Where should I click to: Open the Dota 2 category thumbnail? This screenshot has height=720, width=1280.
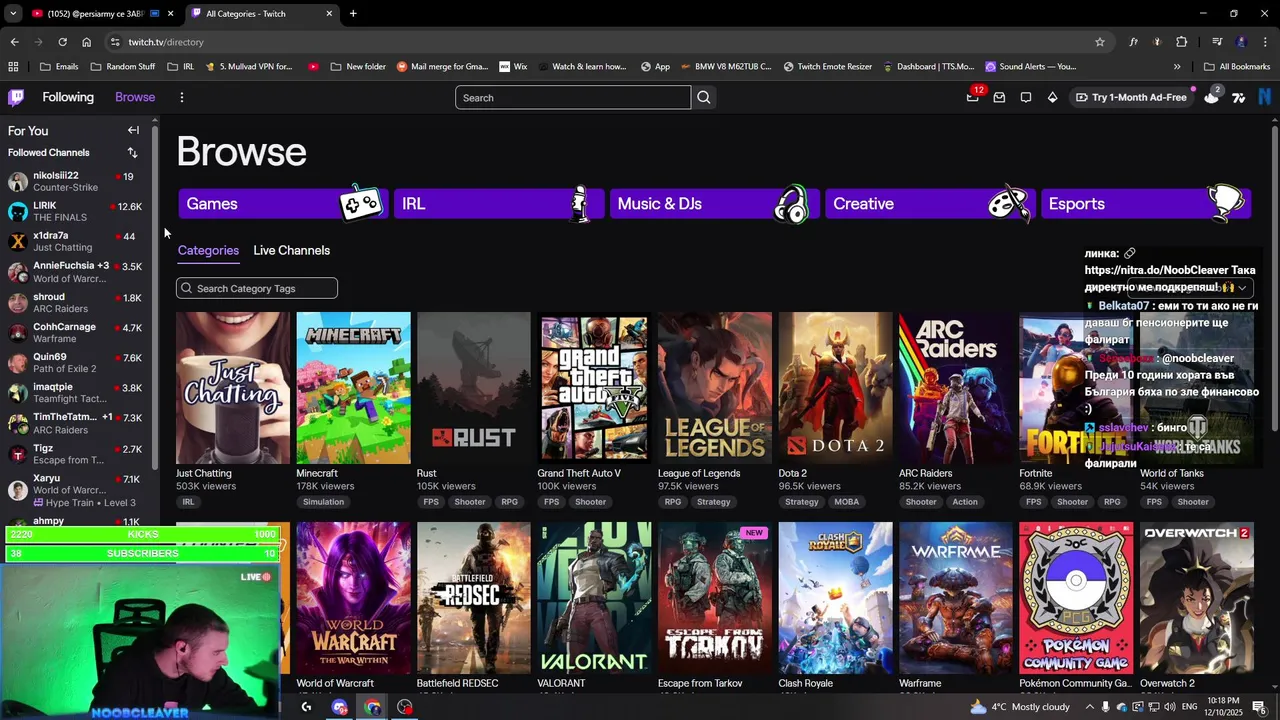[835, 387]
